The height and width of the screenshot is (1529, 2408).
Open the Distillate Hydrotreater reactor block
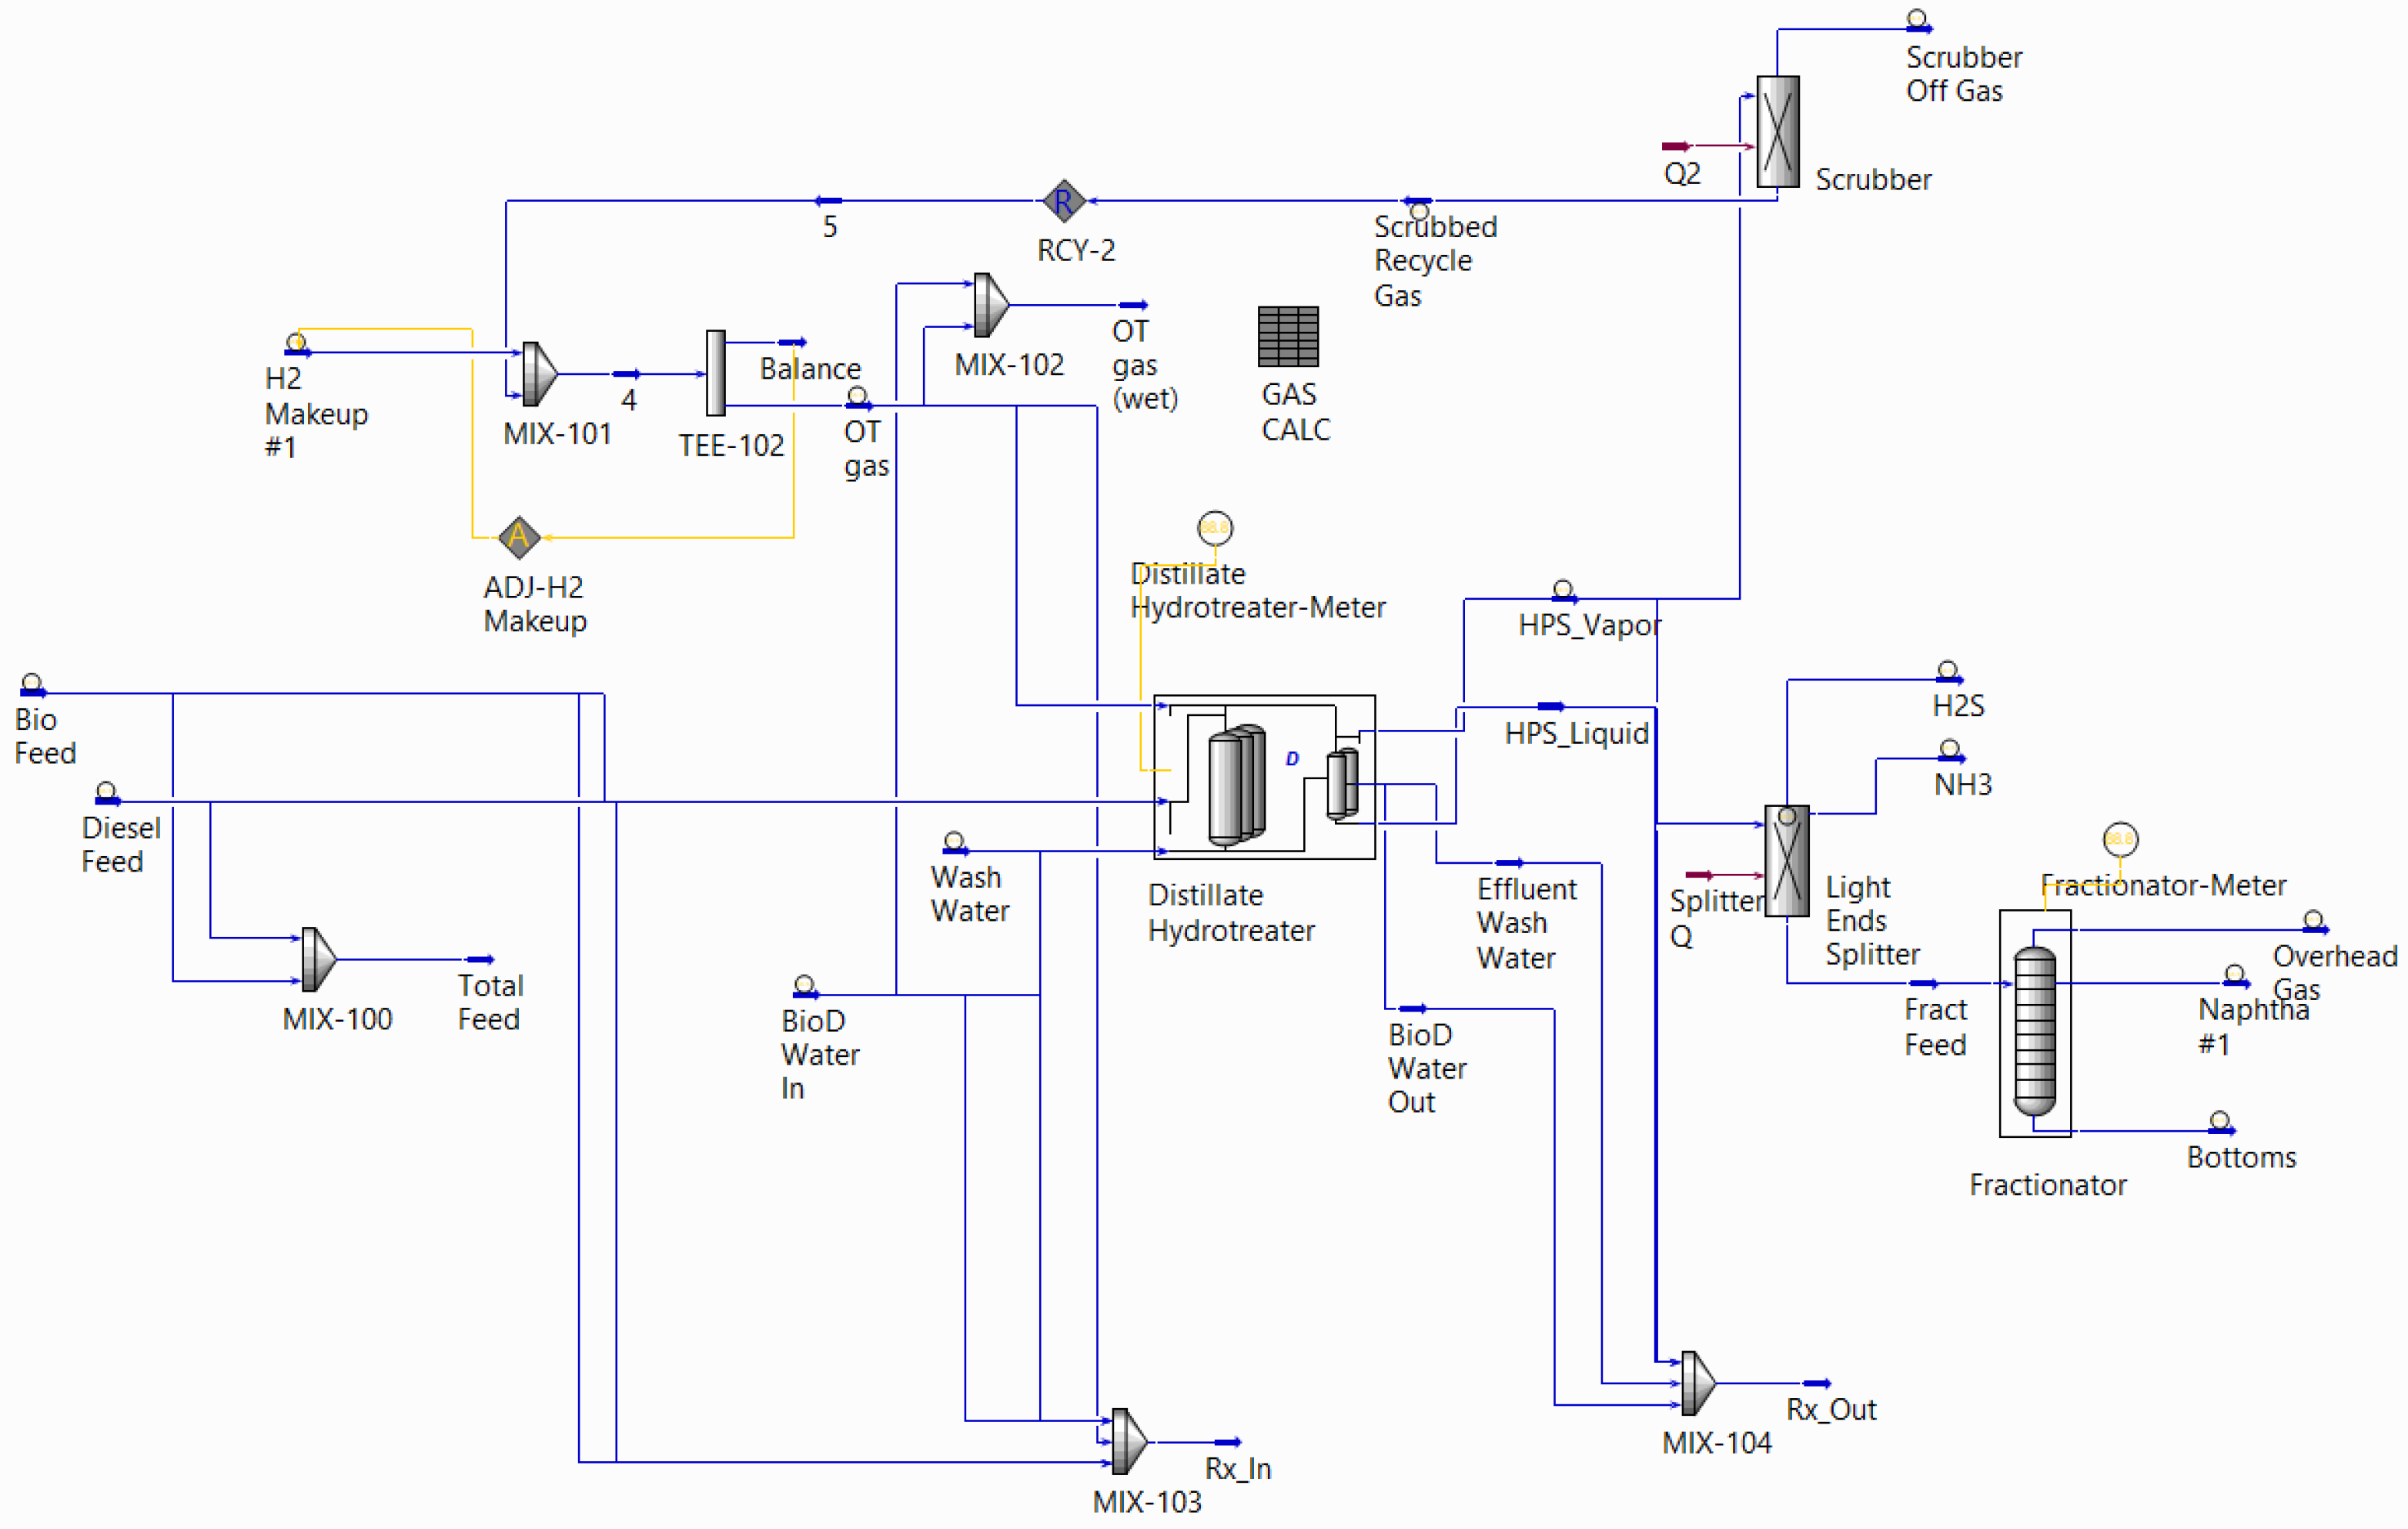pyautogui.click(x=1263, y=777)
